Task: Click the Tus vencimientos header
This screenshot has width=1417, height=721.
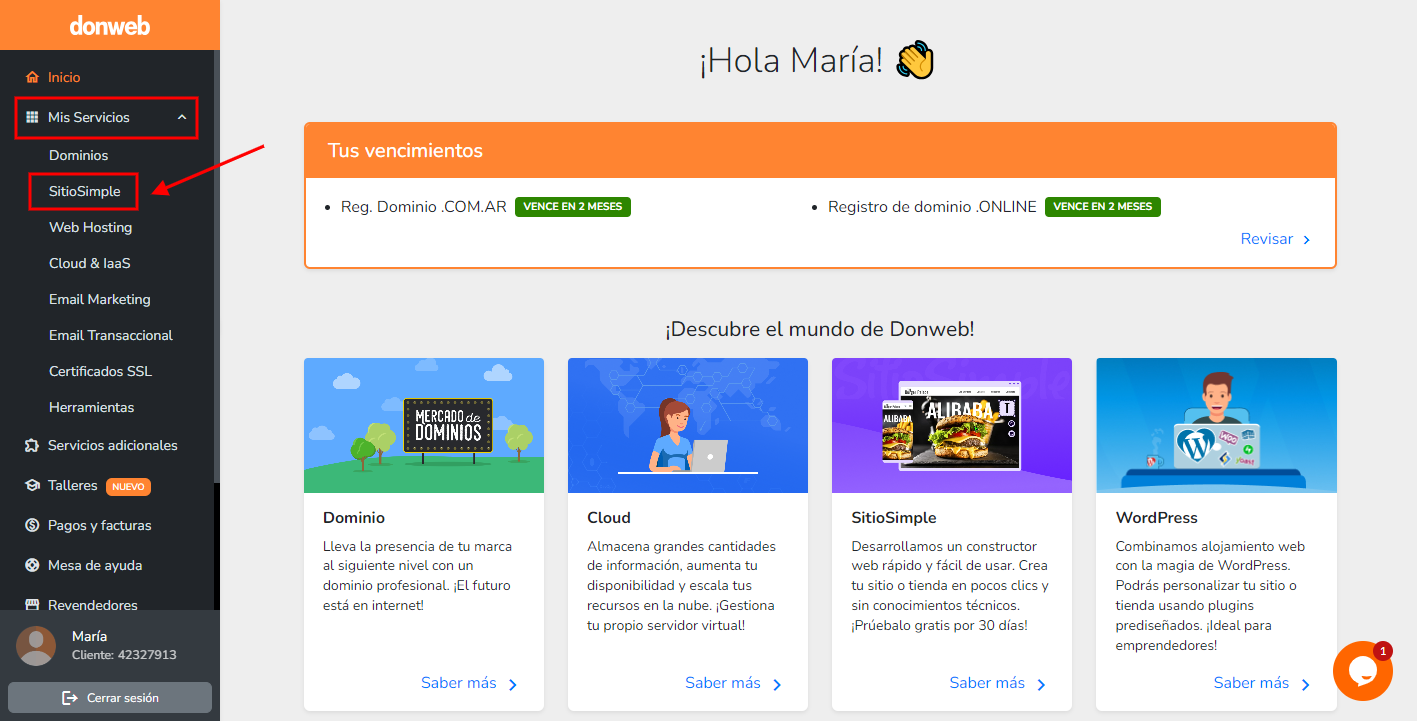Action: coord(820,151)
